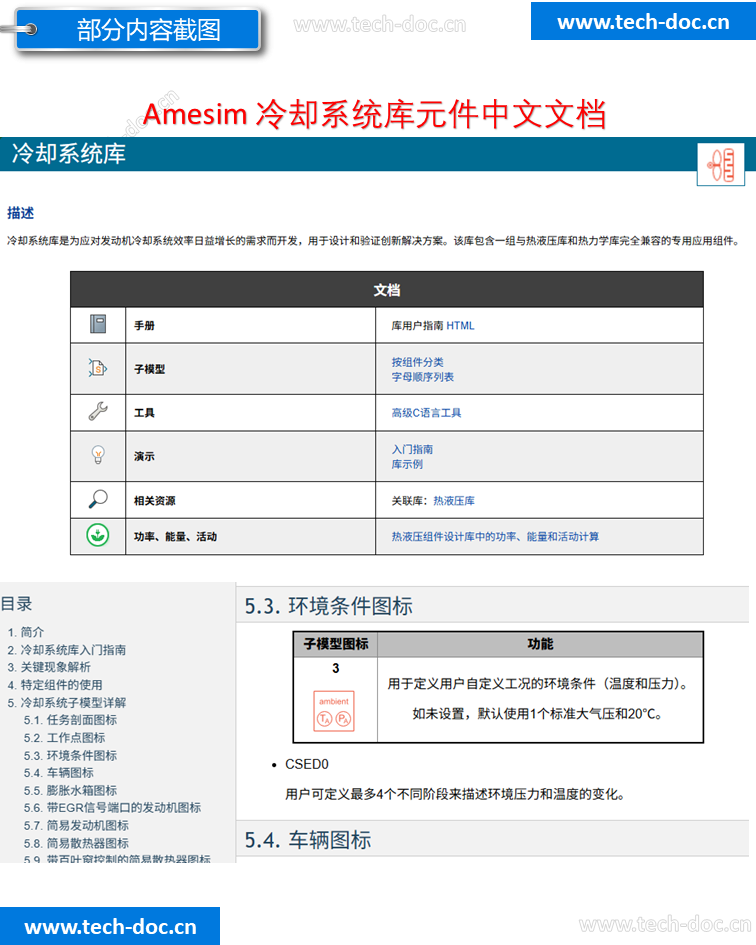Go to 2. 冷却系统库入门指南 entry
The height and width of the screenshot is (945, 756).
[67, 650]
